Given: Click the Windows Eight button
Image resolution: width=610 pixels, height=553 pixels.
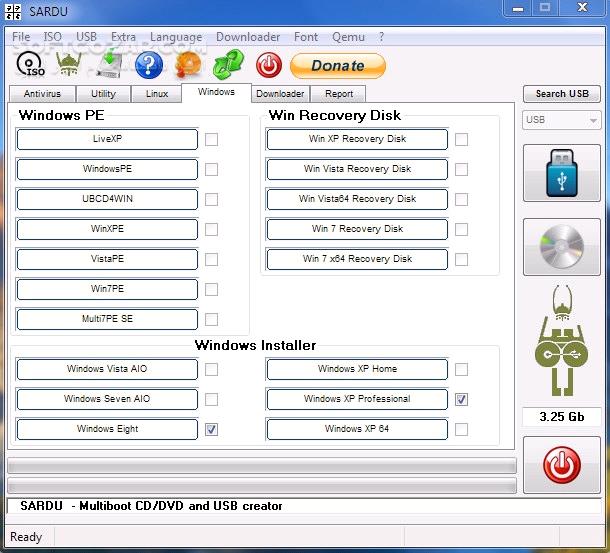Looking at the screenshot, I should [x=107, y=429].
